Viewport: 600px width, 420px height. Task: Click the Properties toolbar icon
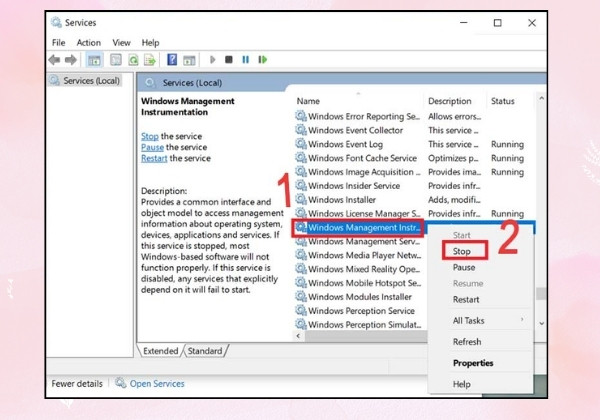pos(116,60)
